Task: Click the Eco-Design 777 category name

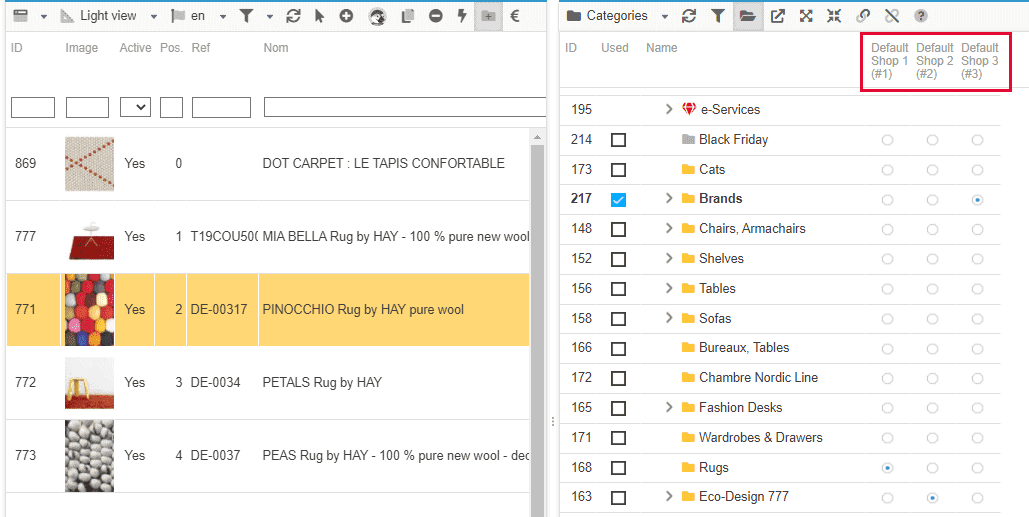Action: (x=744, y=497)
